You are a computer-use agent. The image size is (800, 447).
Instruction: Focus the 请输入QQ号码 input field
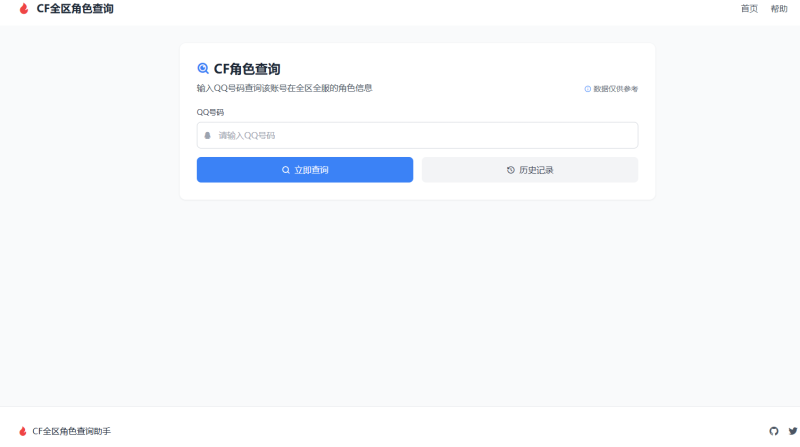point(417,135)
